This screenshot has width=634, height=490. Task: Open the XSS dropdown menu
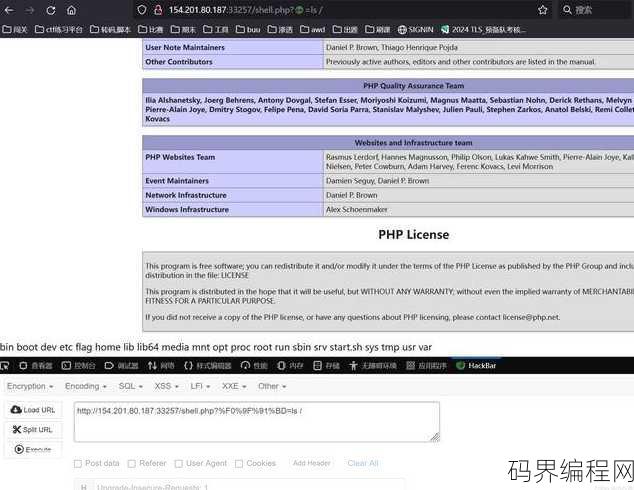click(x=167, y=387)
